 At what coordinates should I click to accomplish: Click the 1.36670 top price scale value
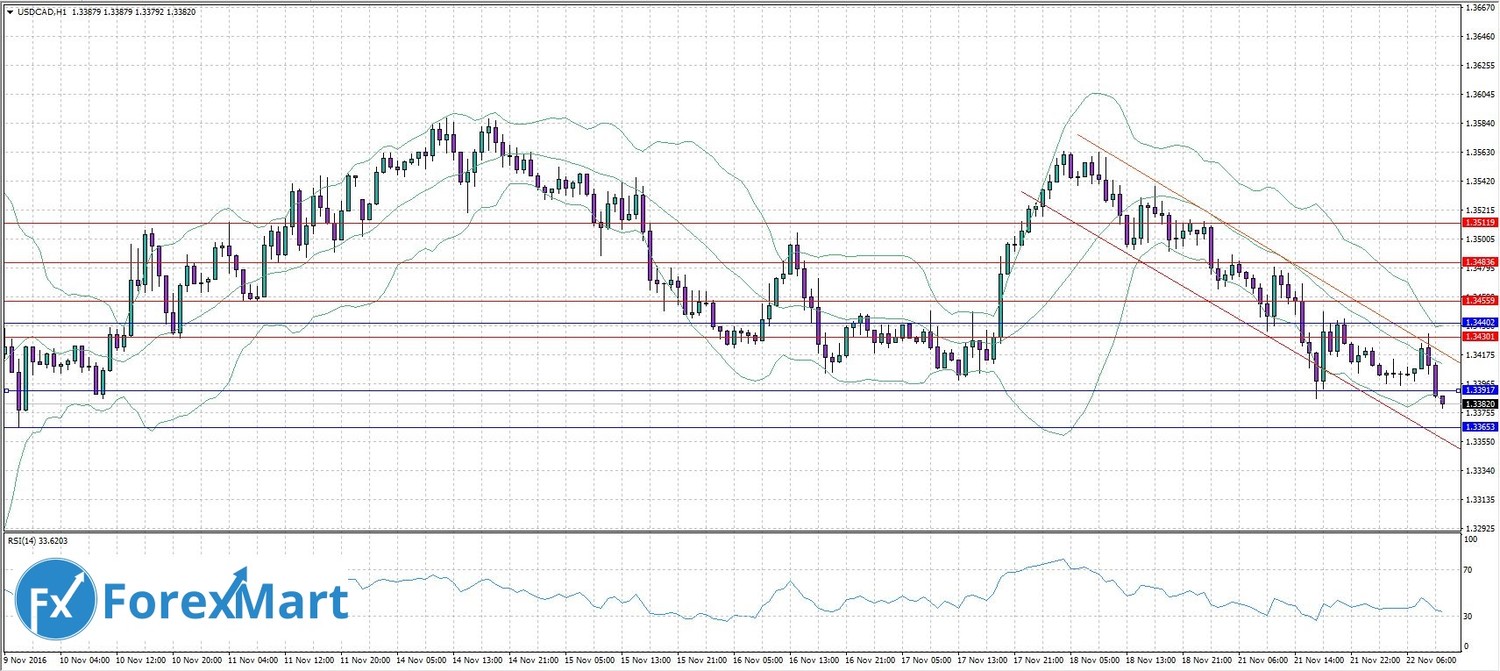(1480, 7)
